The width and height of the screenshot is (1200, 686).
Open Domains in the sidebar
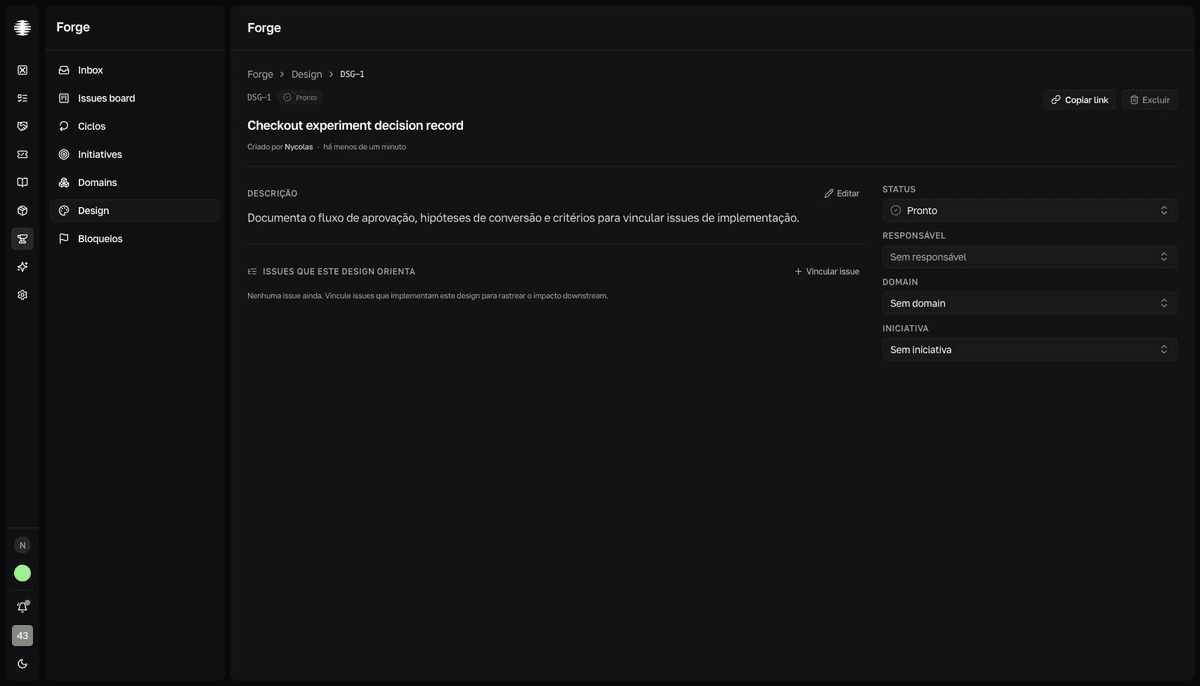[135, 182]
